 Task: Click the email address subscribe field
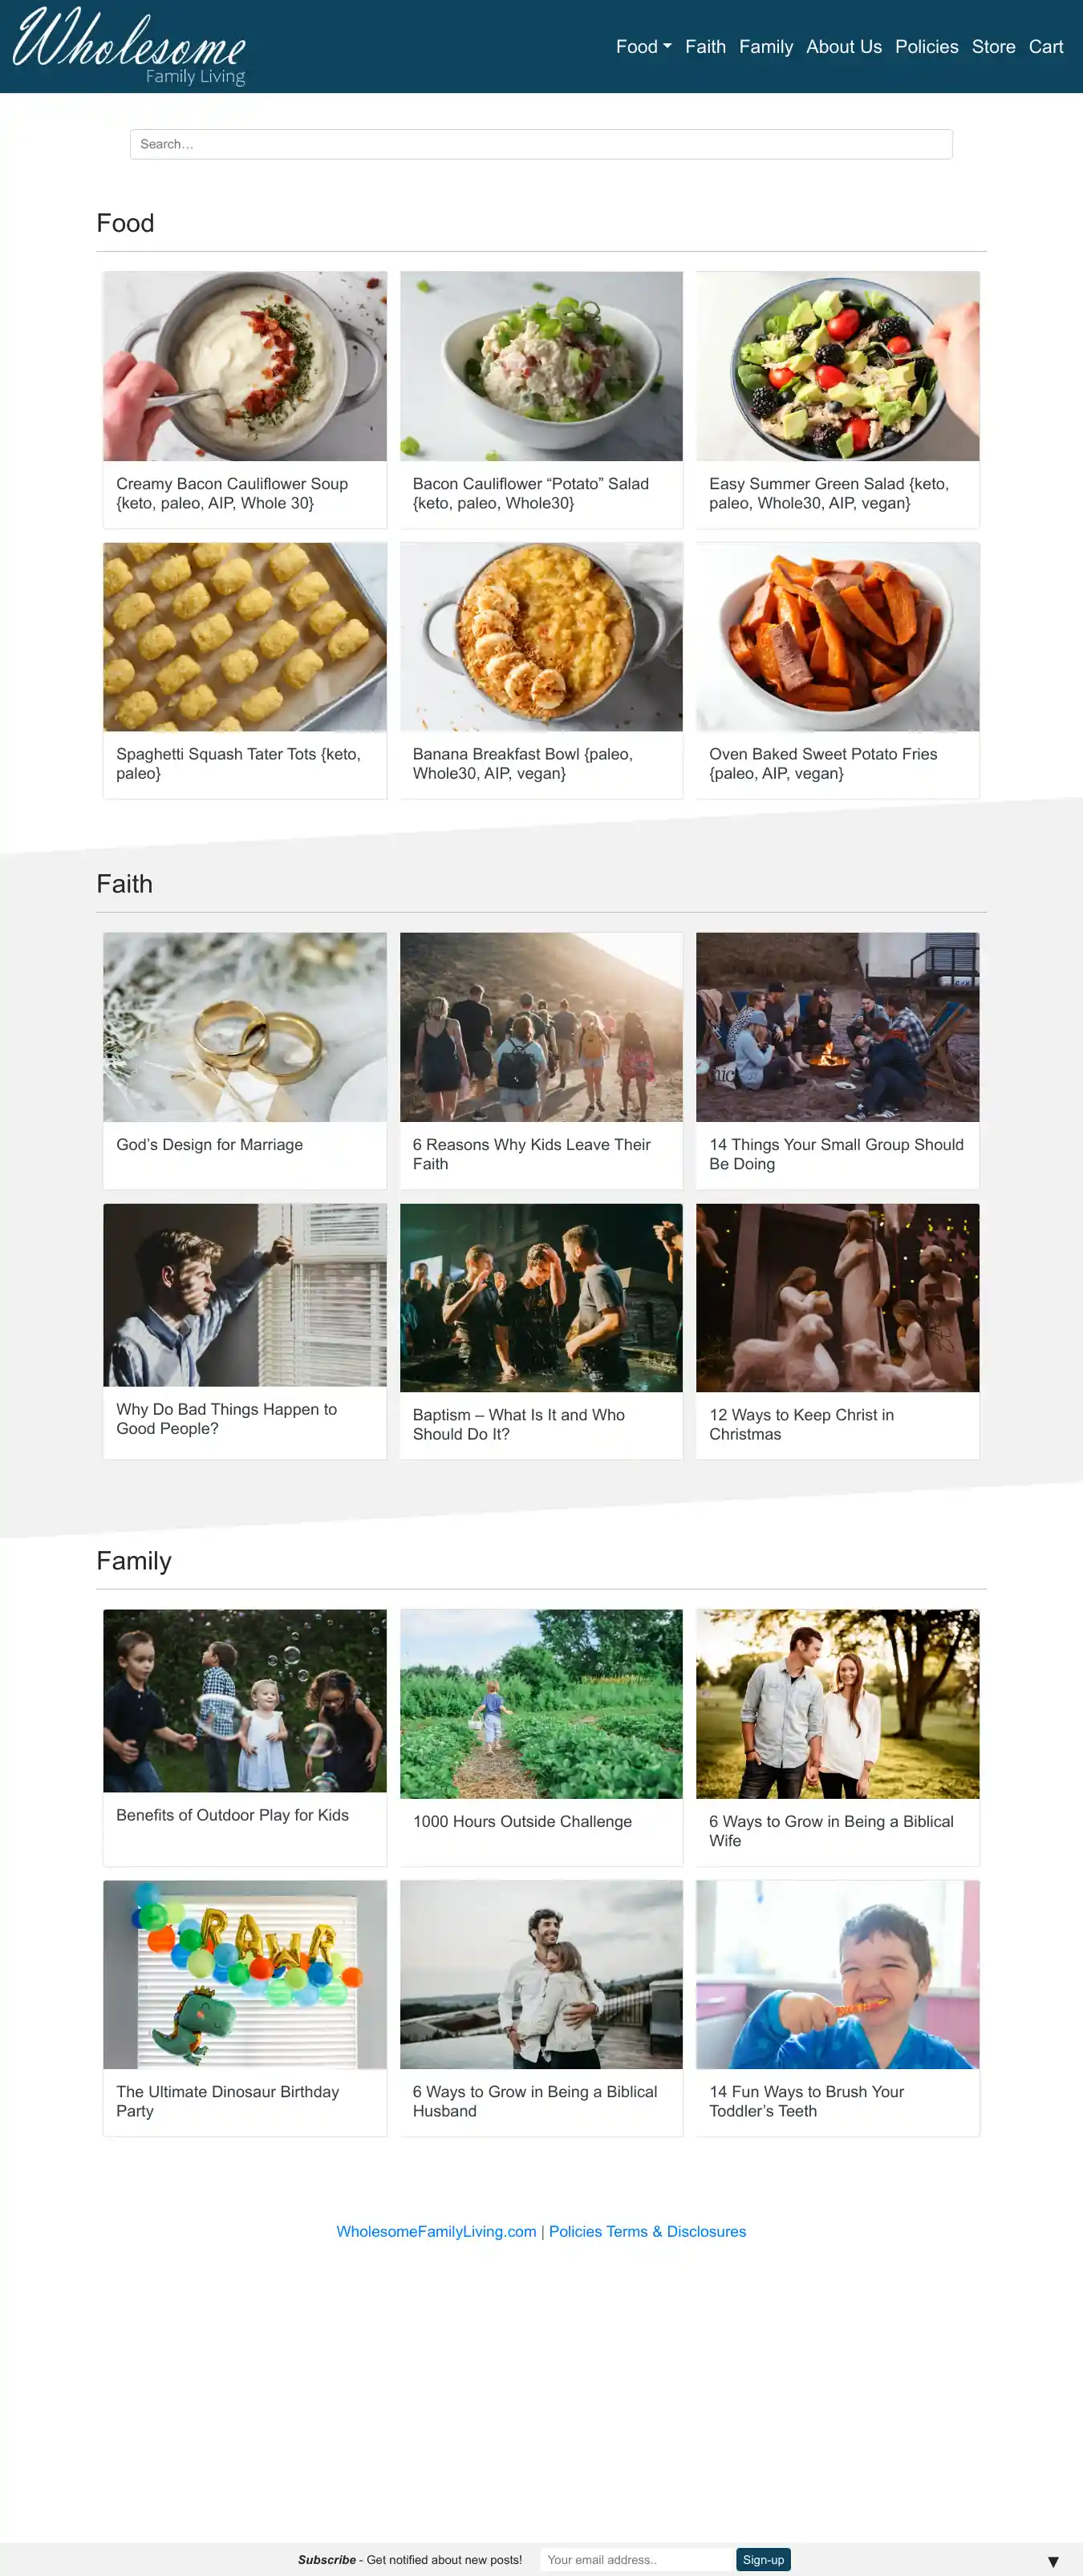[x=635, y=2559]
